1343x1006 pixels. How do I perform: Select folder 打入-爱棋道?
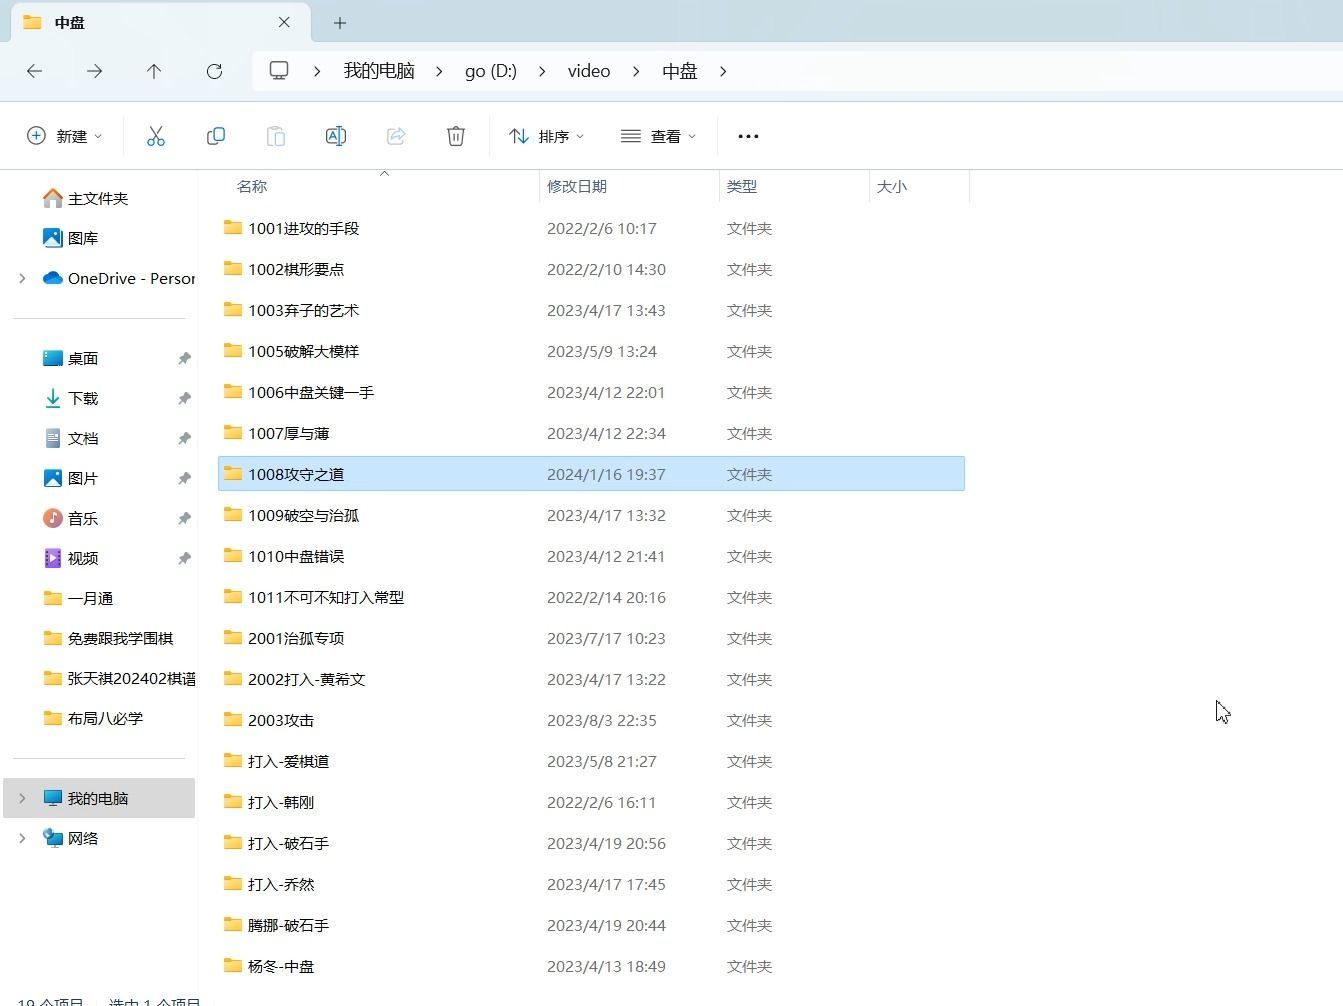591,761
